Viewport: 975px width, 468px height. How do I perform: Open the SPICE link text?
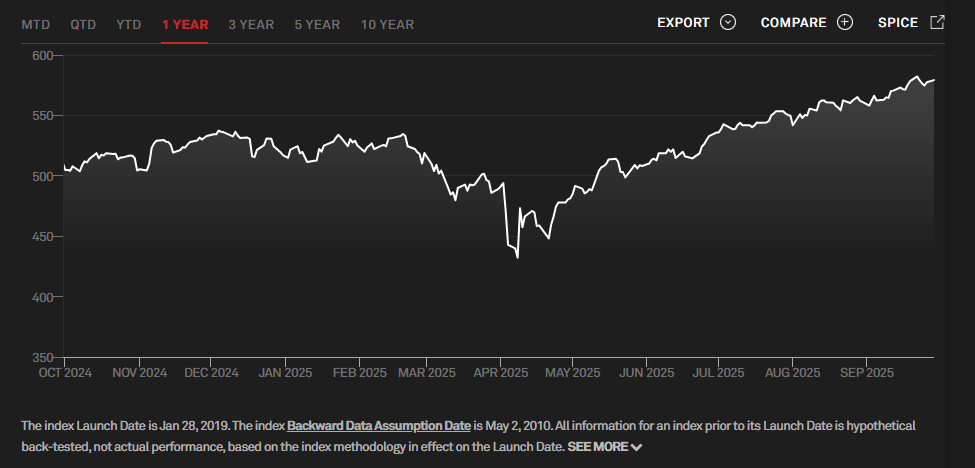897,23
